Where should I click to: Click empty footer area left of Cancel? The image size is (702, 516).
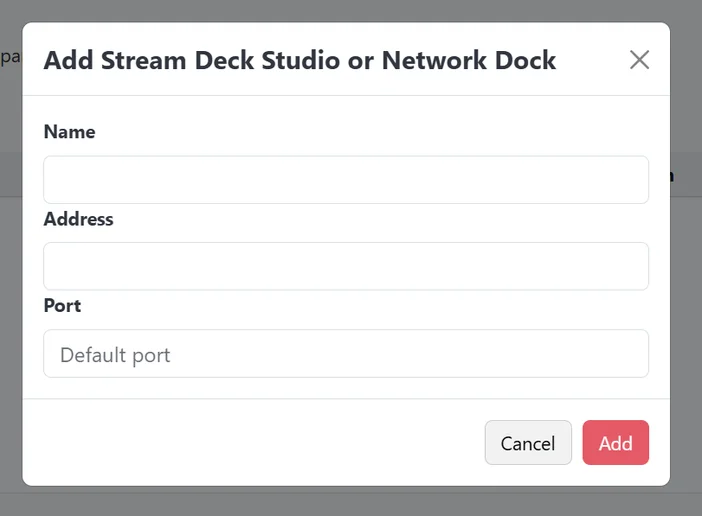pyautogui.click(x=250, y=443)
